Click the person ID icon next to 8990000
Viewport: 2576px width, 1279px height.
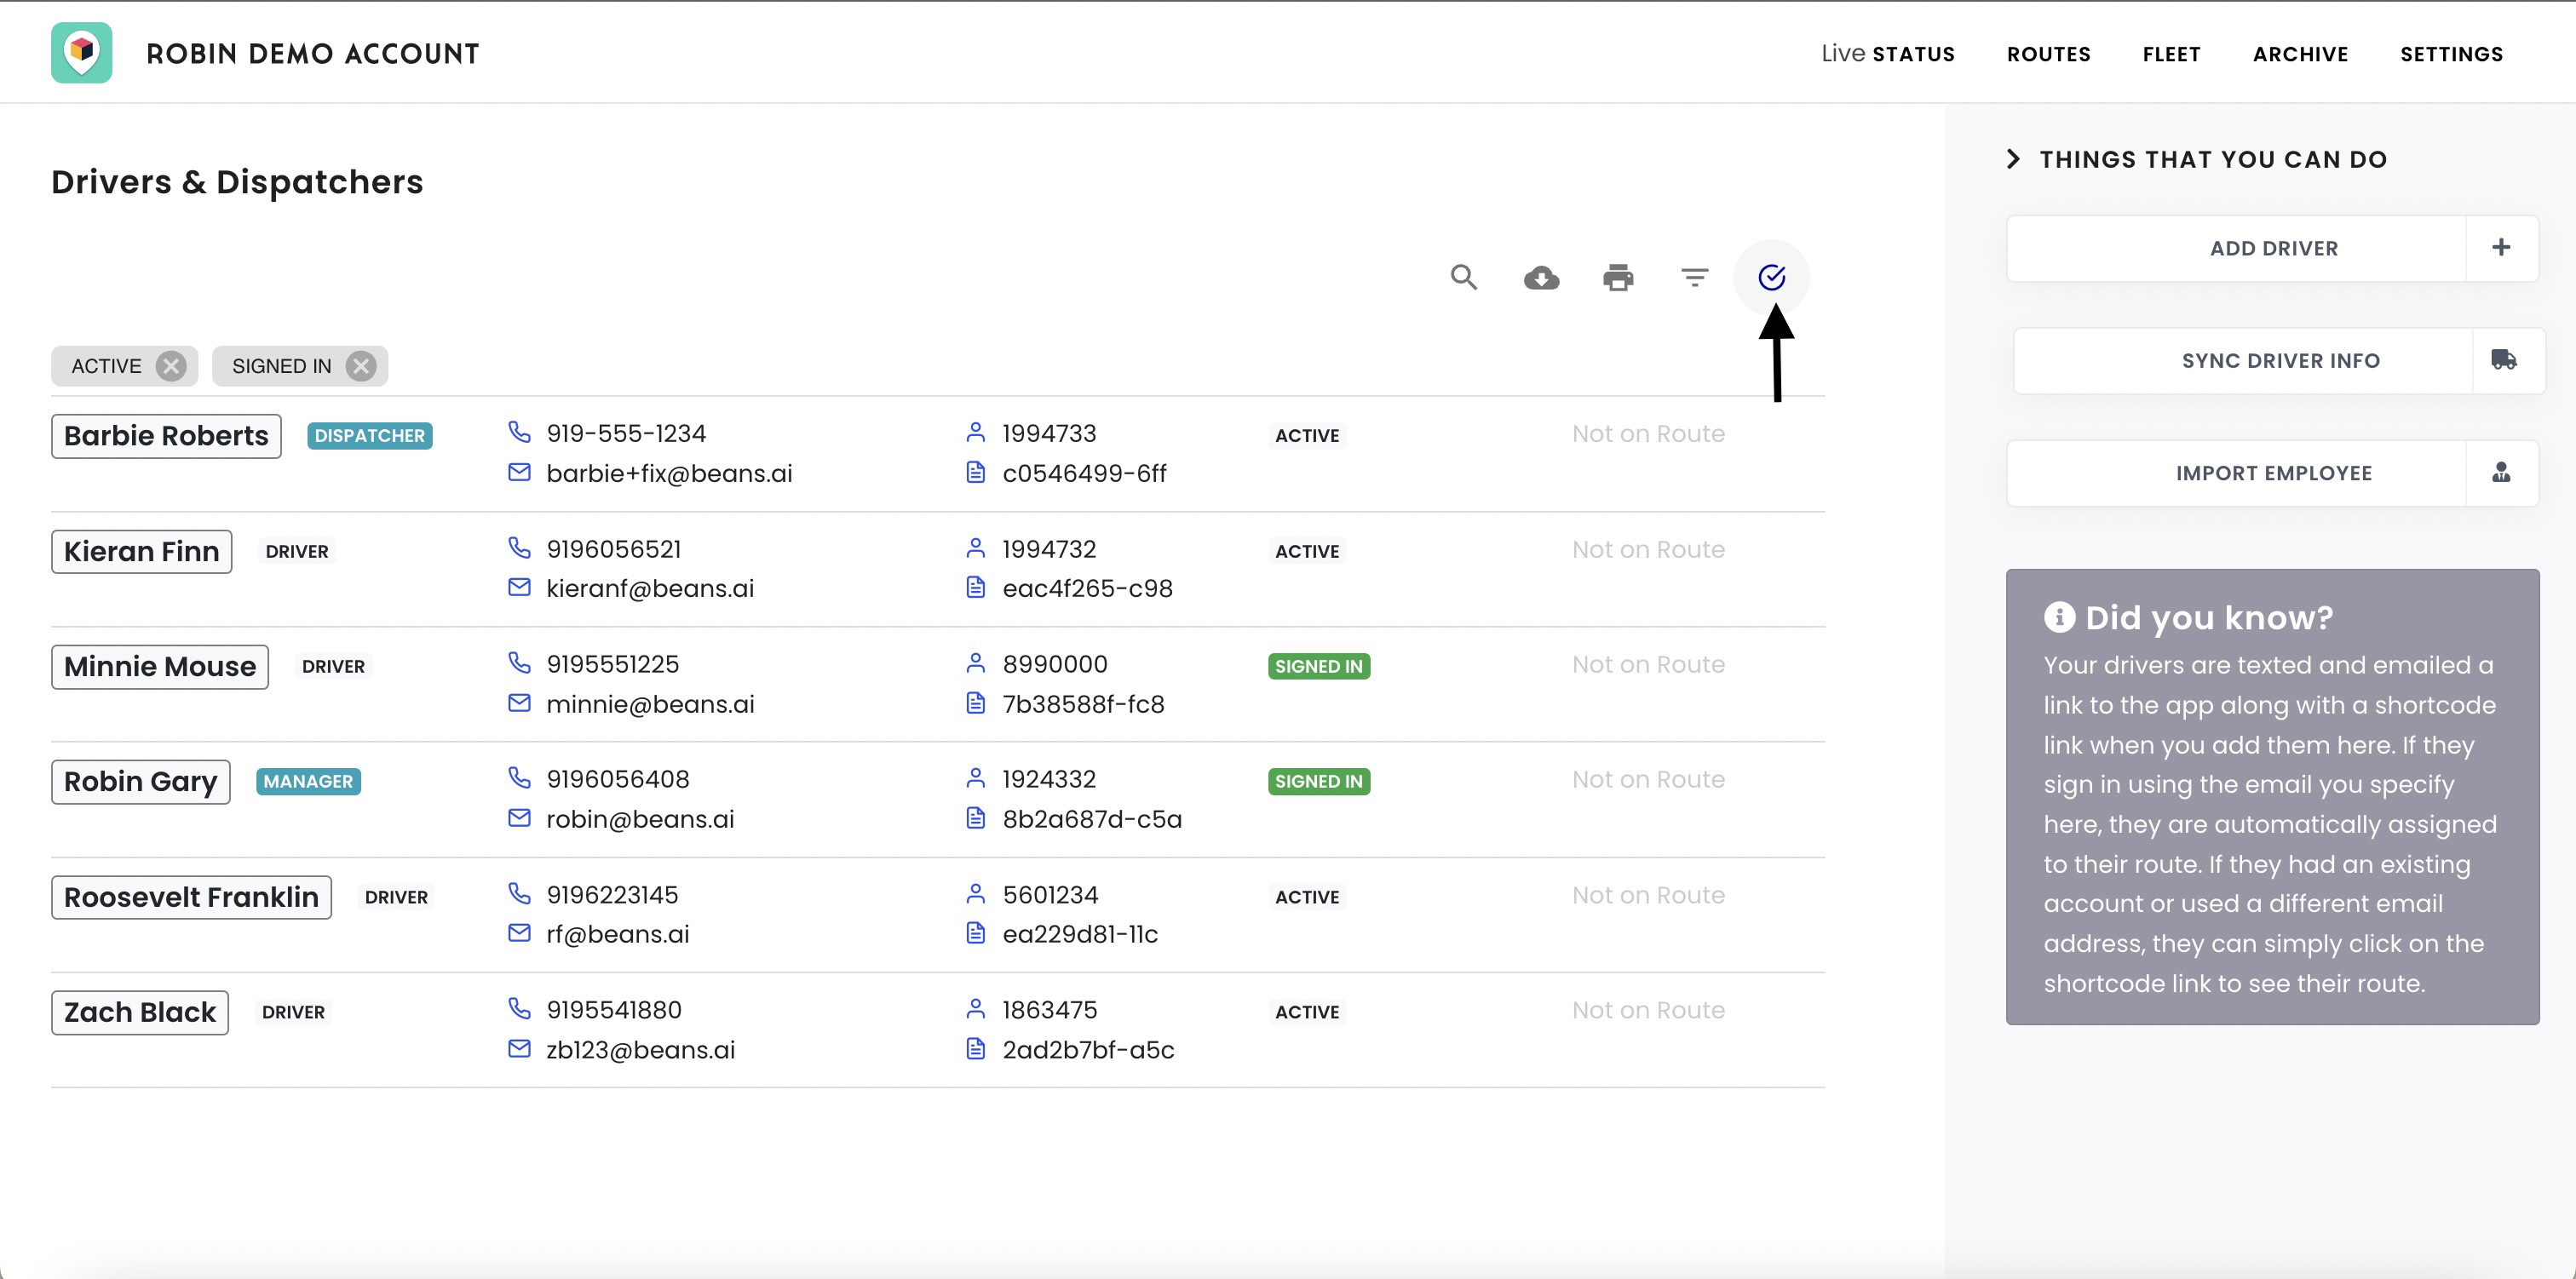point(975,663)
